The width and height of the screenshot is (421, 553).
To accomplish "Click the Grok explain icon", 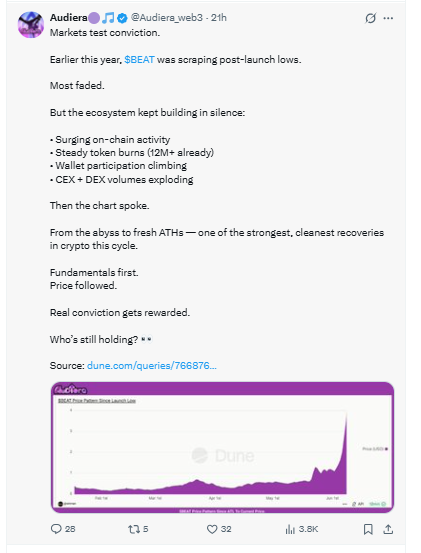I will (371, 18).
